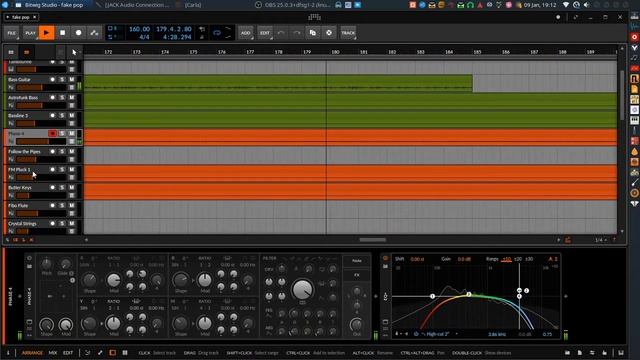Open the EQ 'High-cut 2' band type dropdown
Screen dimensions: 640x360
point(438,334)
